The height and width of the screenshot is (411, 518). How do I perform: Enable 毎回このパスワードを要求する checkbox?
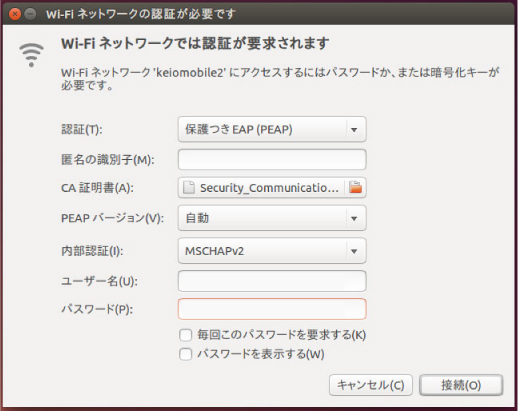[186, 335]
